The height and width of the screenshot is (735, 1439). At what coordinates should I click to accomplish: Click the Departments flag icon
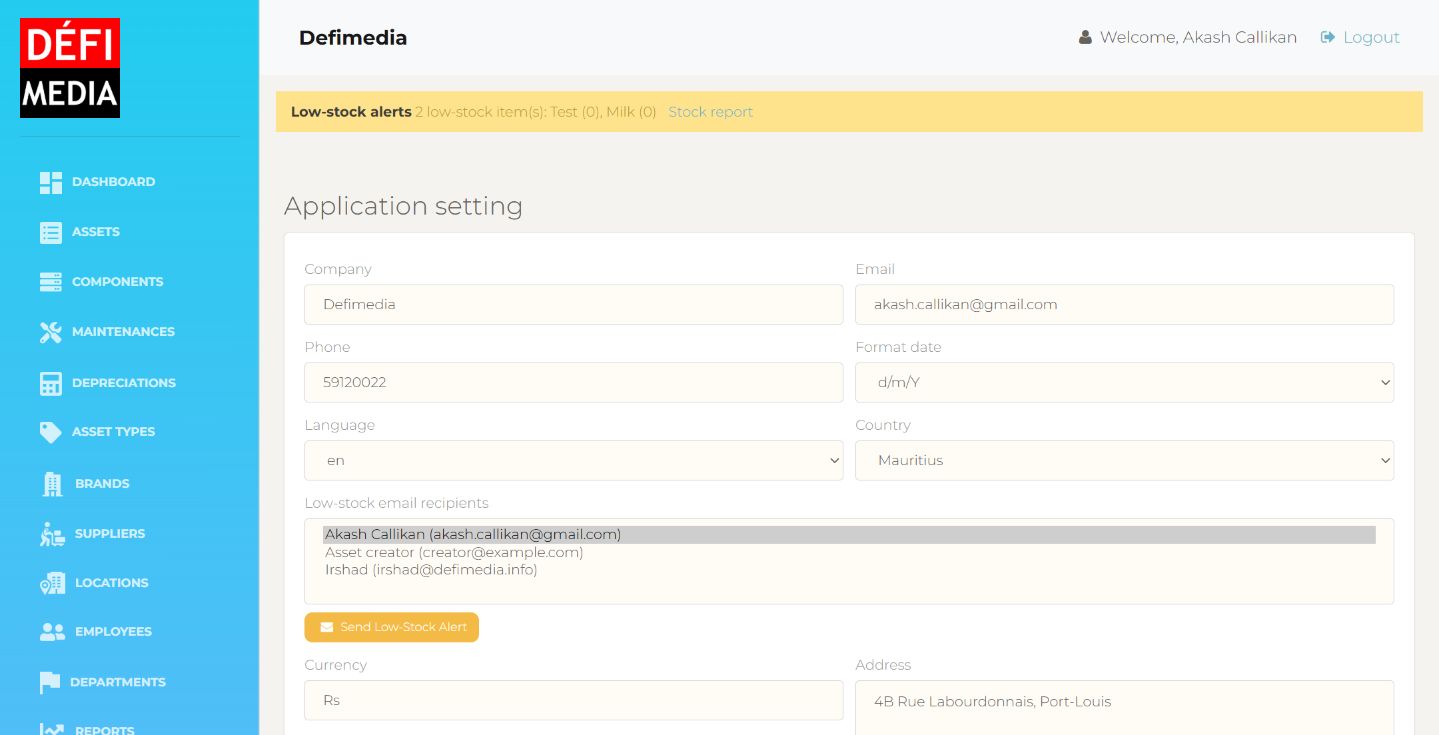(x=50, y=682)
